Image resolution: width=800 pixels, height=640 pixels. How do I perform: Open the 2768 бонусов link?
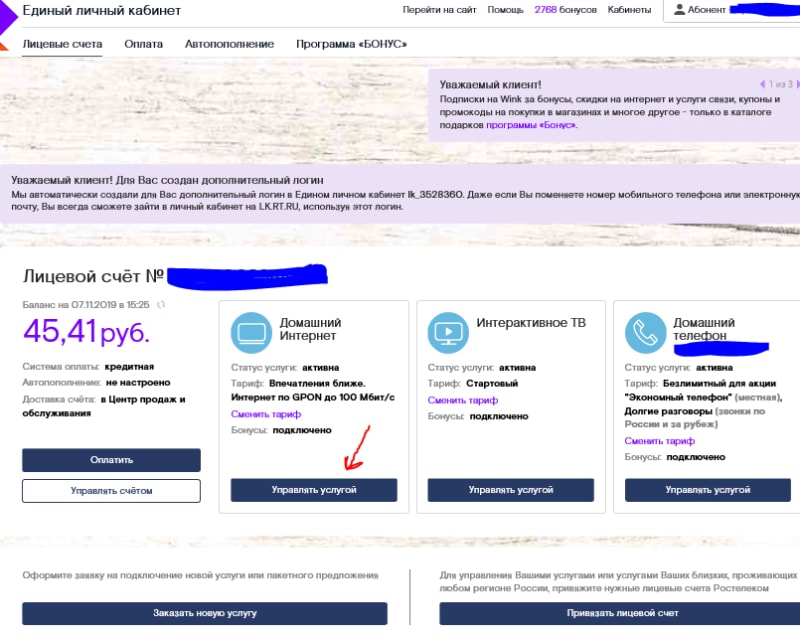[x=565, y=10]
